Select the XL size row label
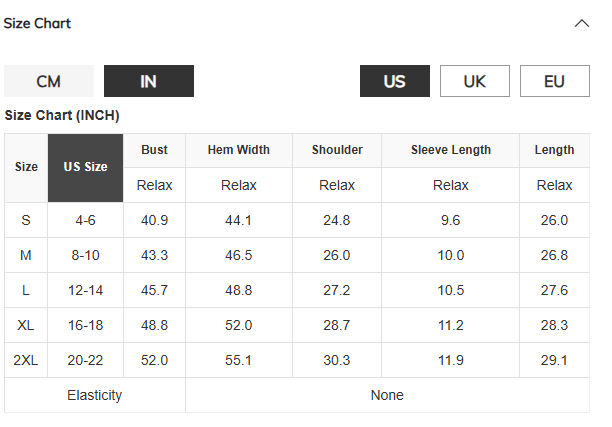The image size is (612, 427). tap(26, 325)
